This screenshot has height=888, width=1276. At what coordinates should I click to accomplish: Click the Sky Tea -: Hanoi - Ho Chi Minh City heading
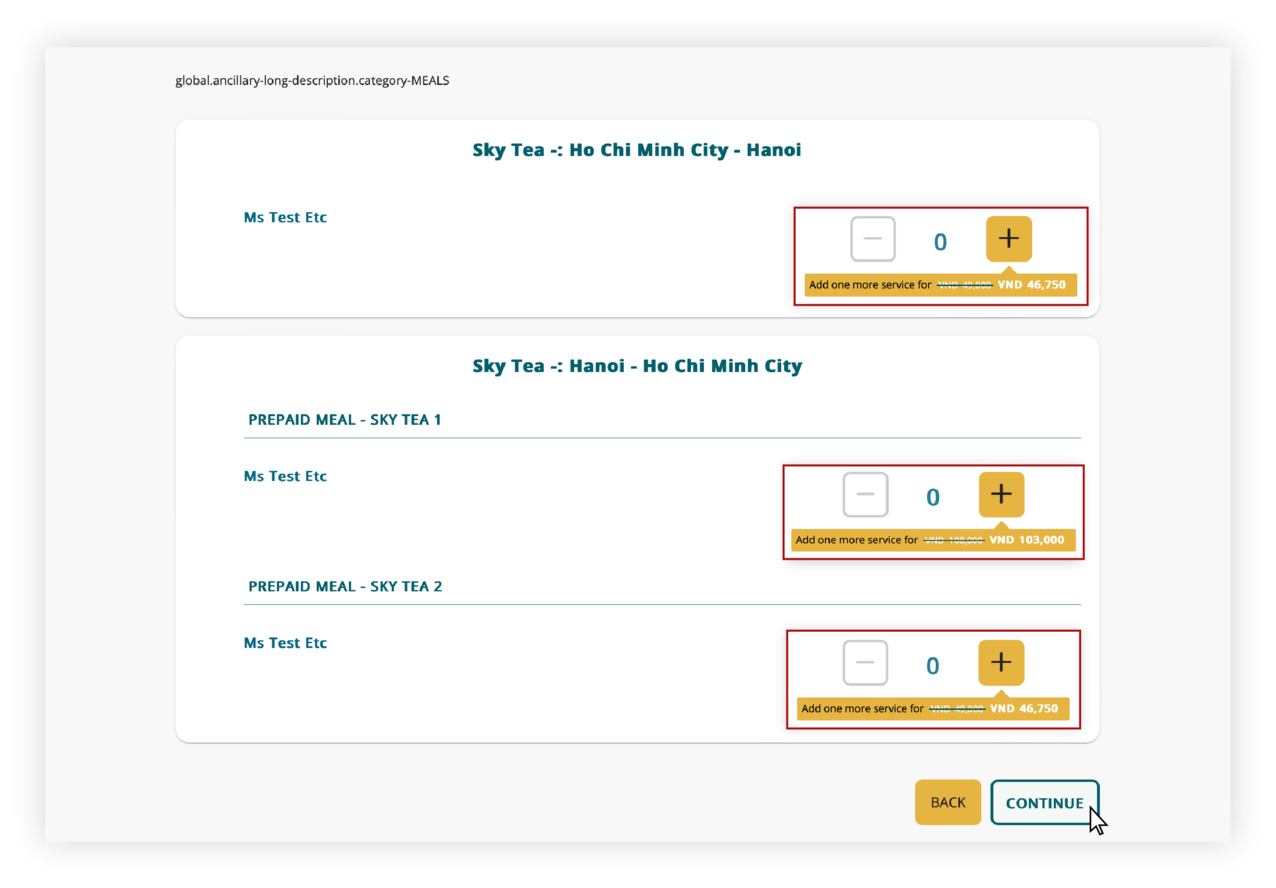[x=637, y=365]
